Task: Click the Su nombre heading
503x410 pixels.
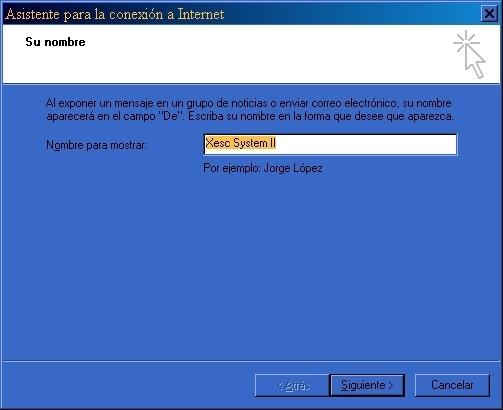Action: click(55, 42)
